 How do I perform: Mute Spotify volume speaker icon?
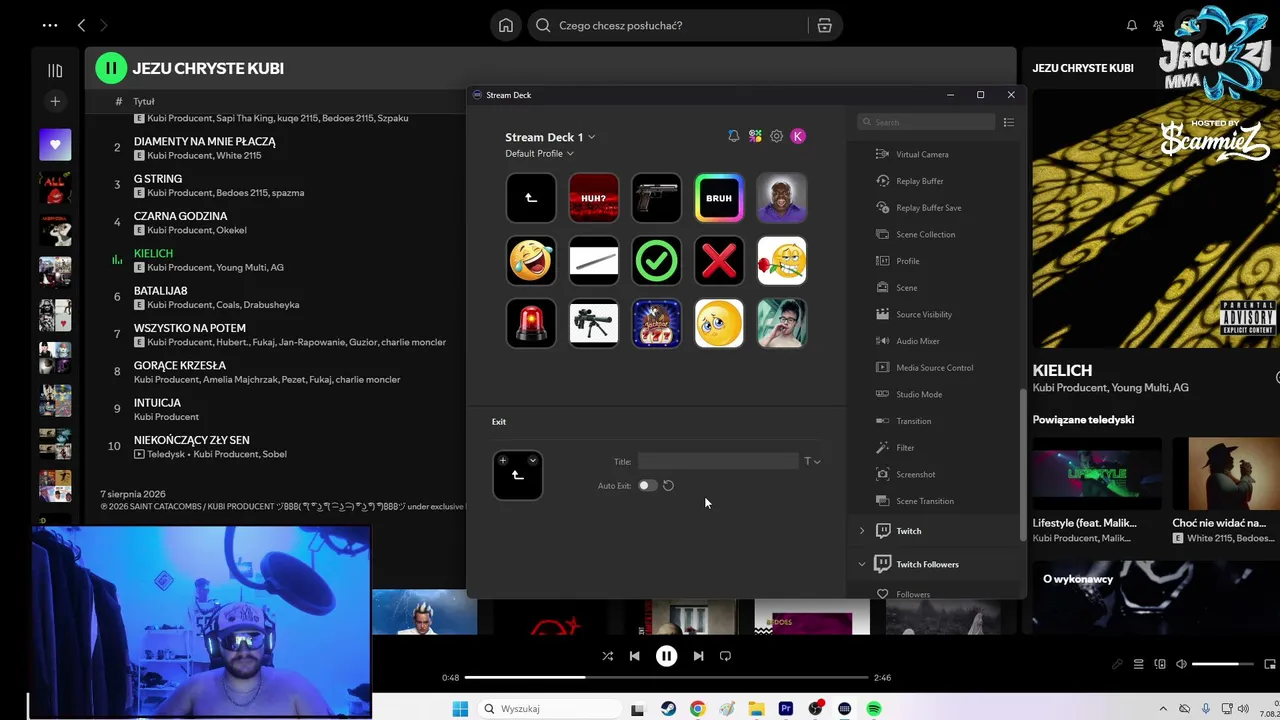pyautogui.click(x=1181, y=664)
